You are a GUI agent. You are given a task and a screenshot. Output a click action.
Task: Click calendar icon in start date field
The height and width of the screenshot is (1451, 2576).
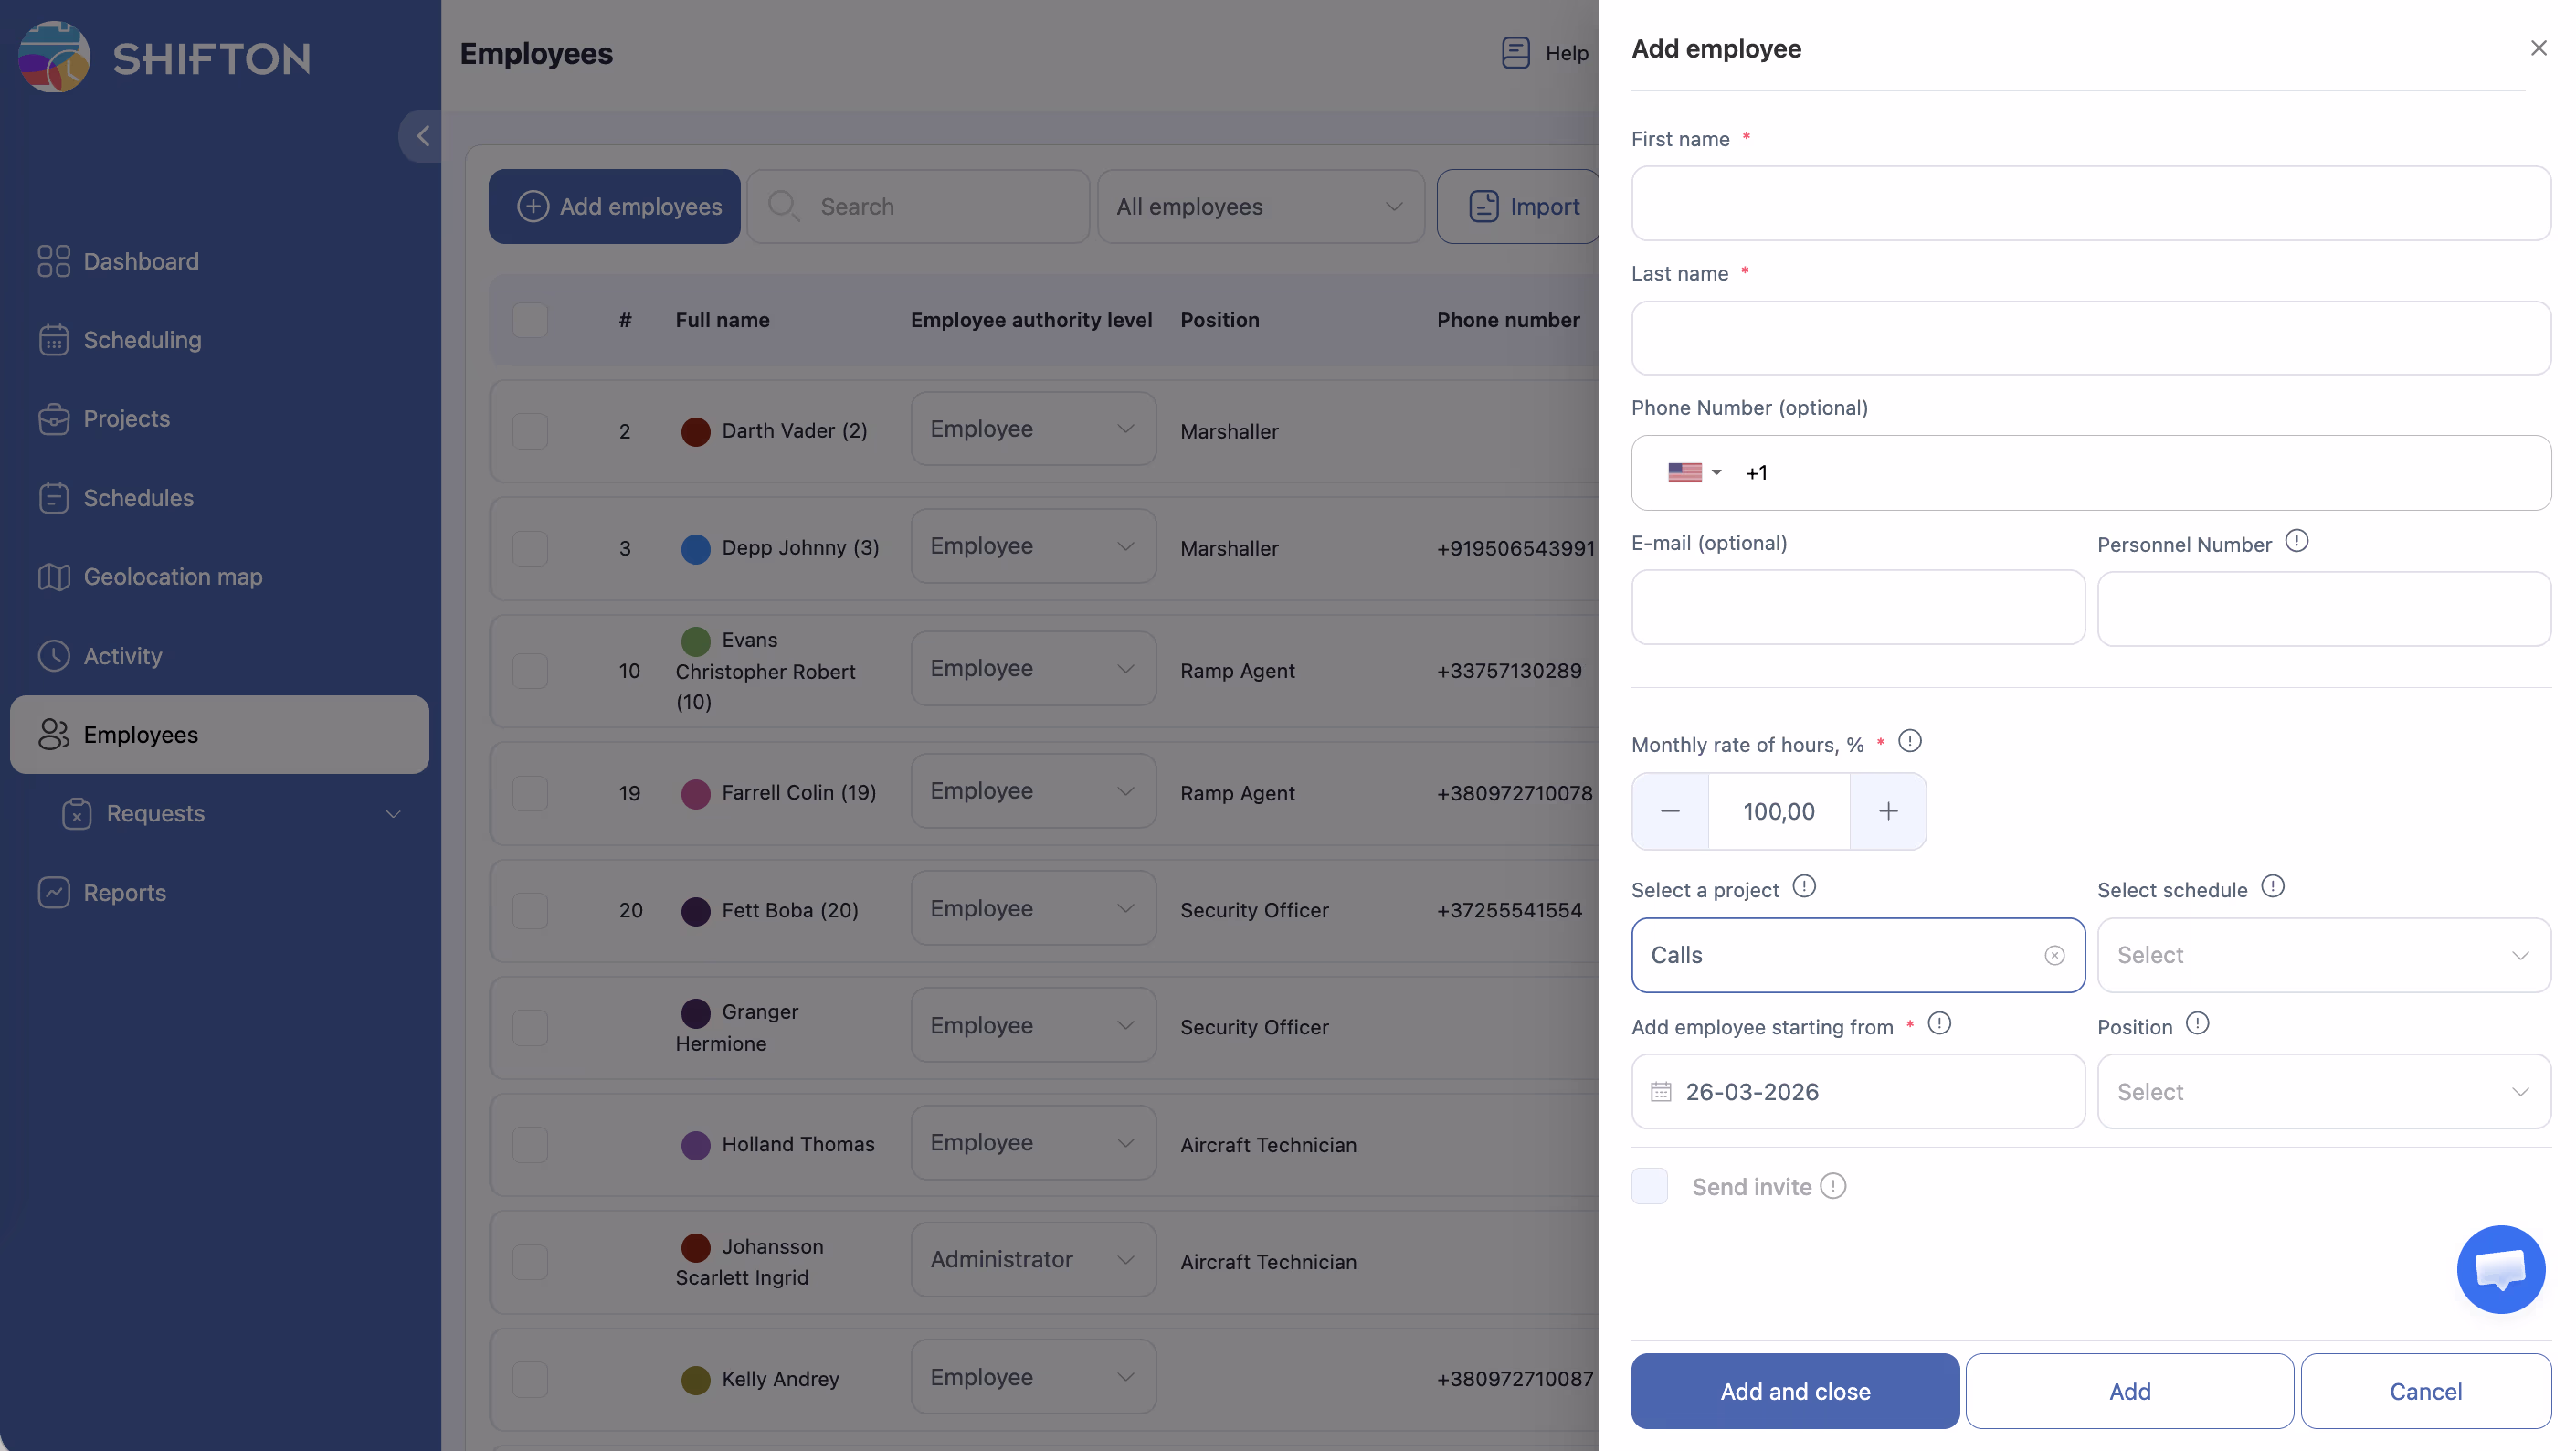1661,1091
